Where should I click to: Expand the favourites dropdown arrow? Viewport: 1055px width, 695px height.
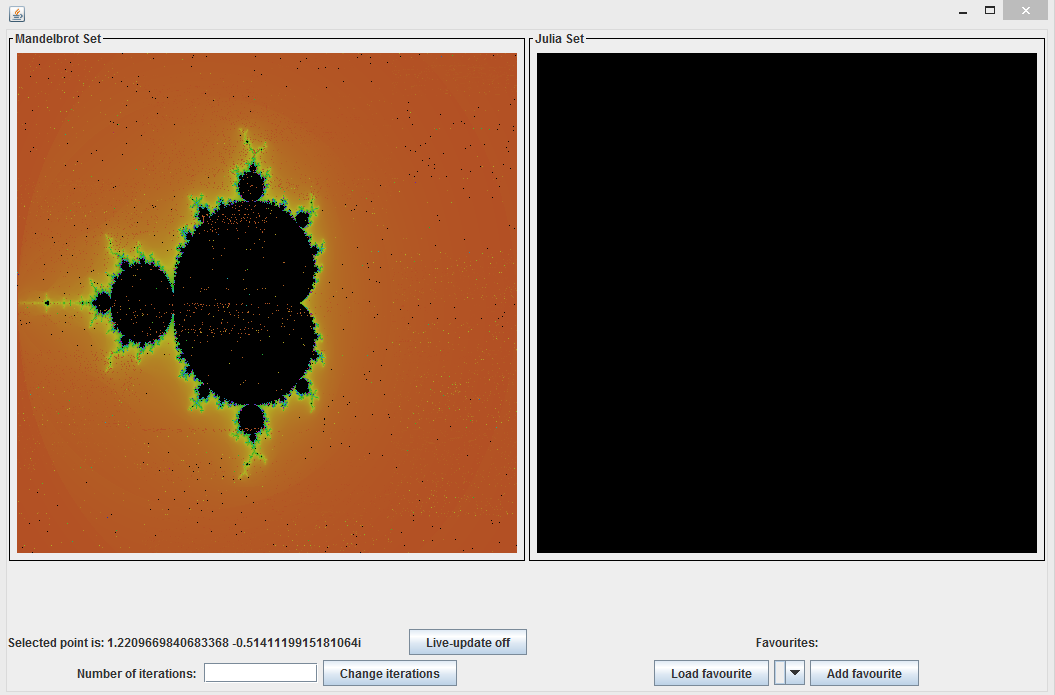[795, 673]
